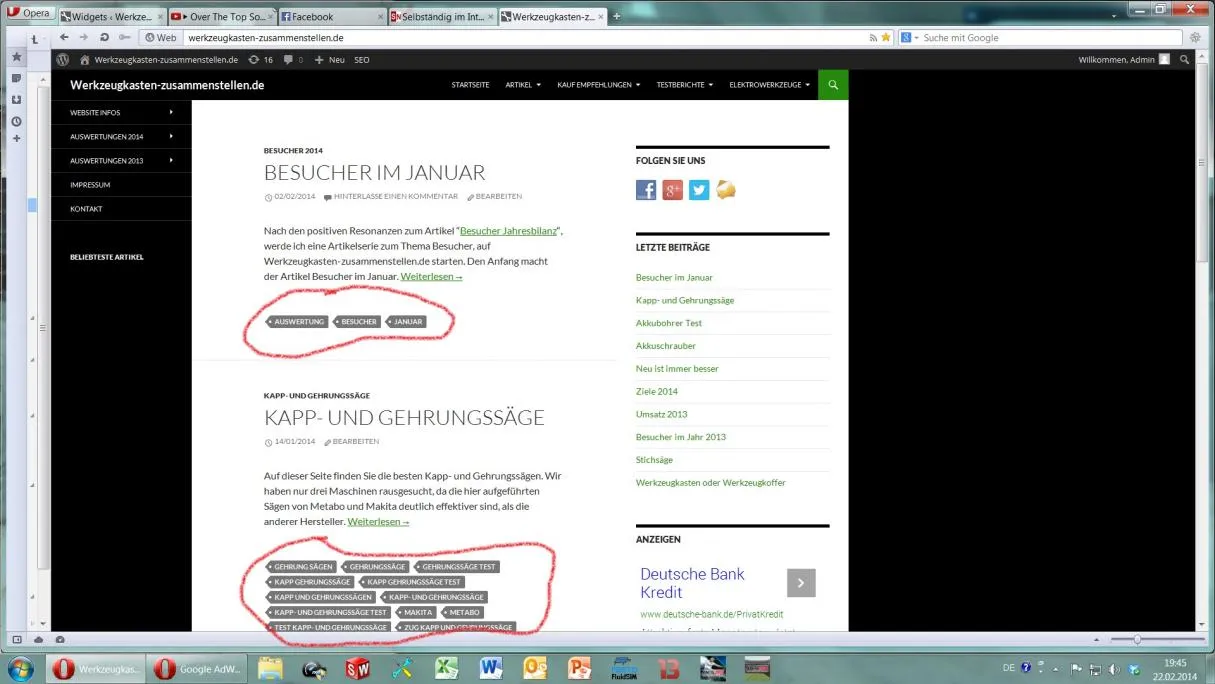
Task: Open the BESUCHER IM JANUAR post title
Action: click(375, 172)
